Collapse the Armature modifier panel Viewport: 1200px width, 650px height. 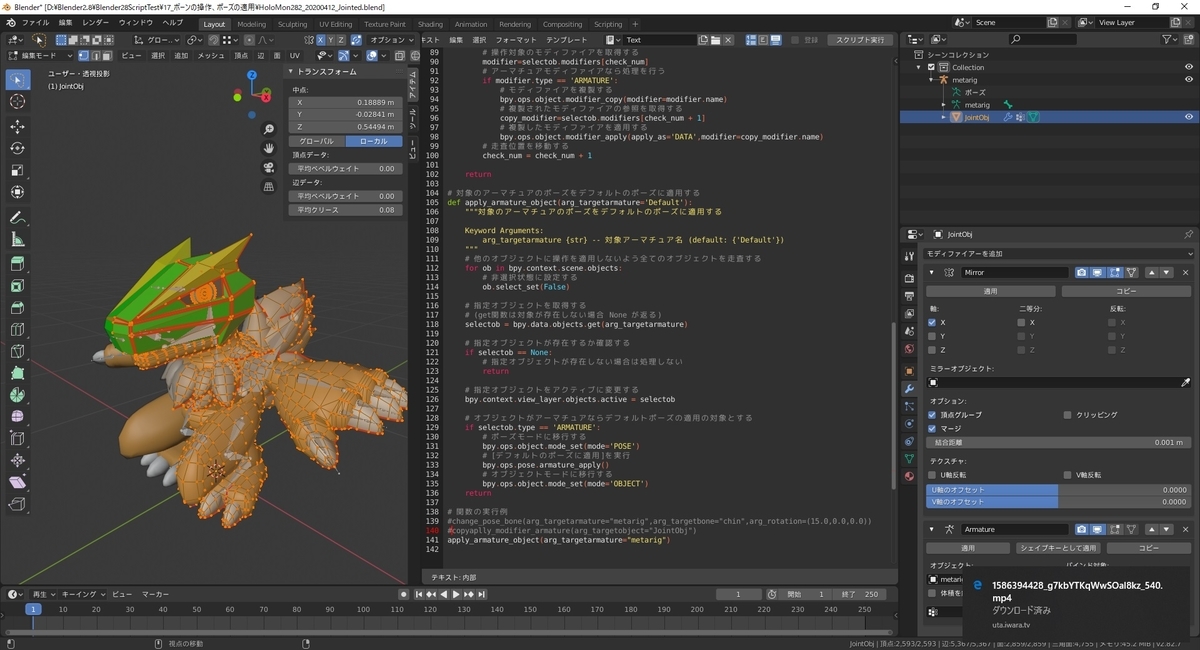pyautogui.click(x=933, y=529)
